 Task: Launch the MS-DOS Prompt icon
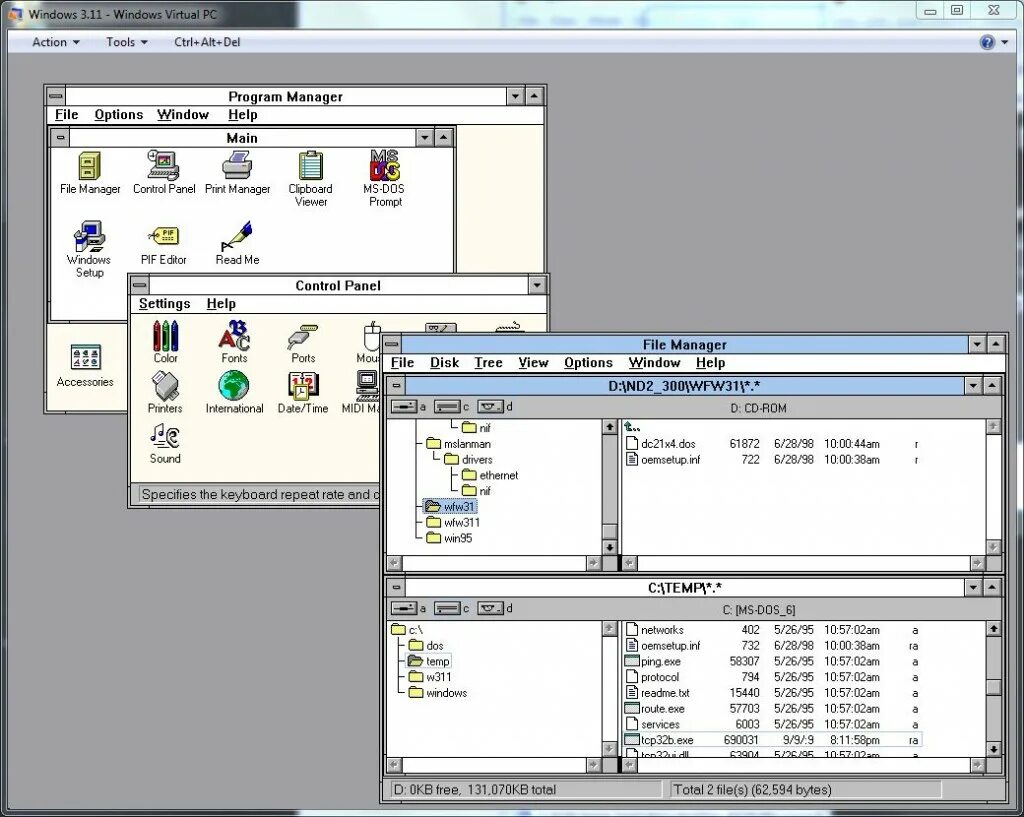(x=385, y=179)
